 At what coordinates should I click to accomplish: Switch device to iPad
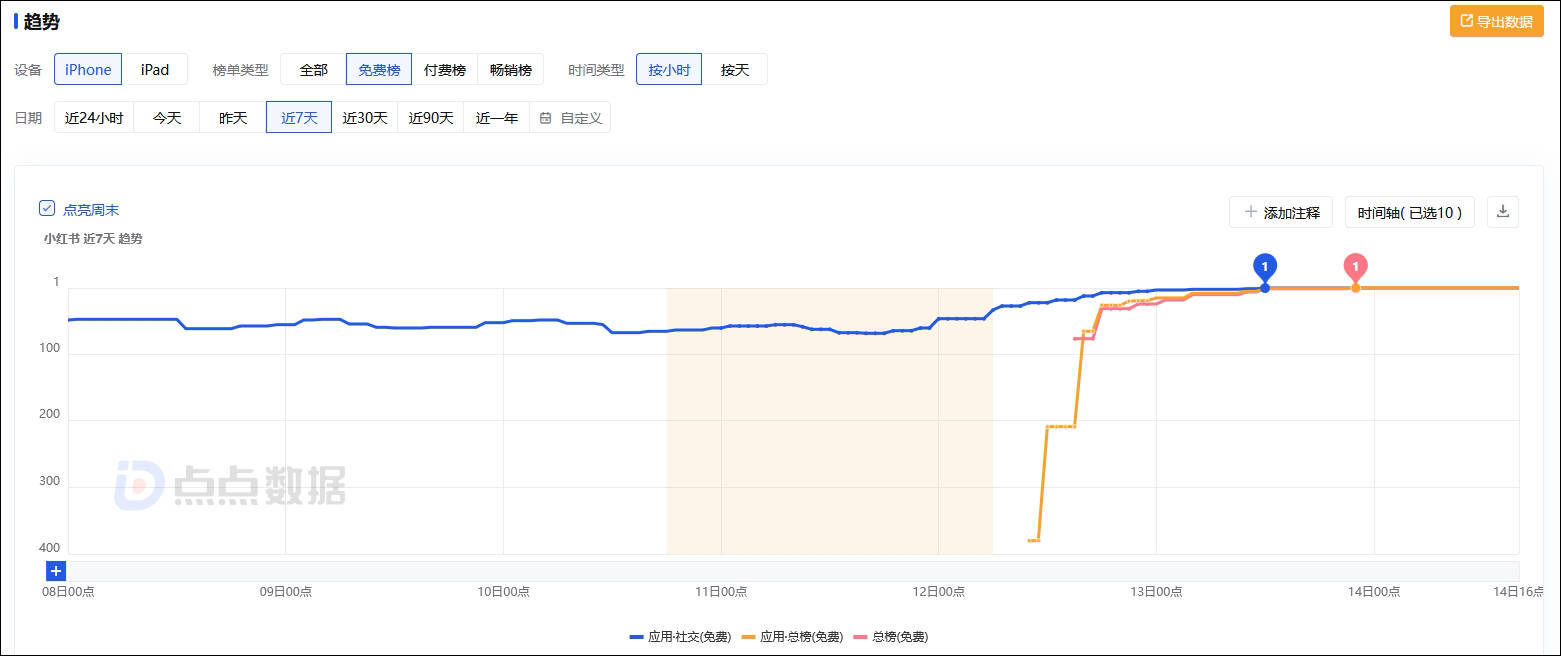(x=156, y=69)
